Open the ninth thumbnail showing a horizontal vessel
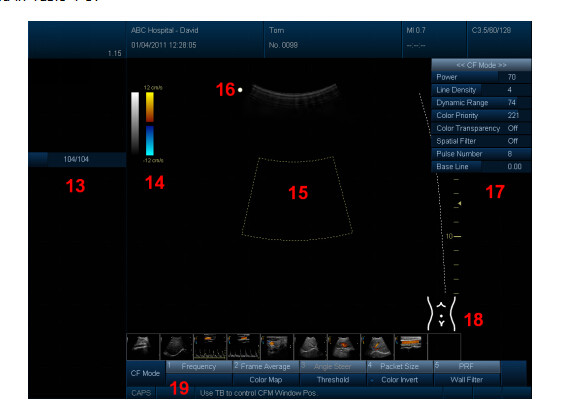This screenshot has height=417, width=588. click(410, 347)
